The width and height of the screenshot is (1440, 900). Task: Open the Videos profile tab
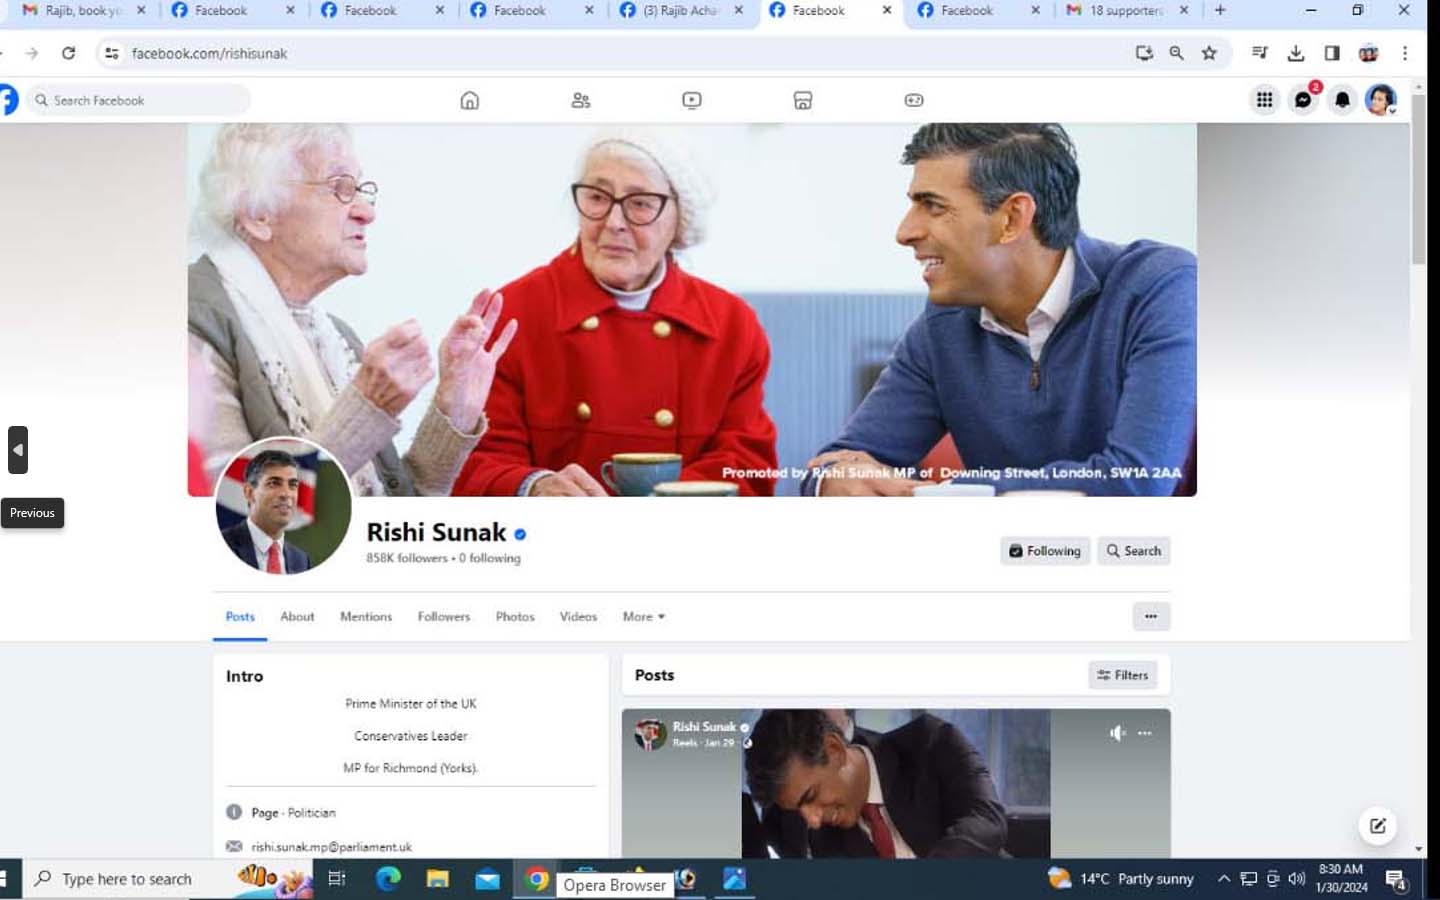coord(578,617)
